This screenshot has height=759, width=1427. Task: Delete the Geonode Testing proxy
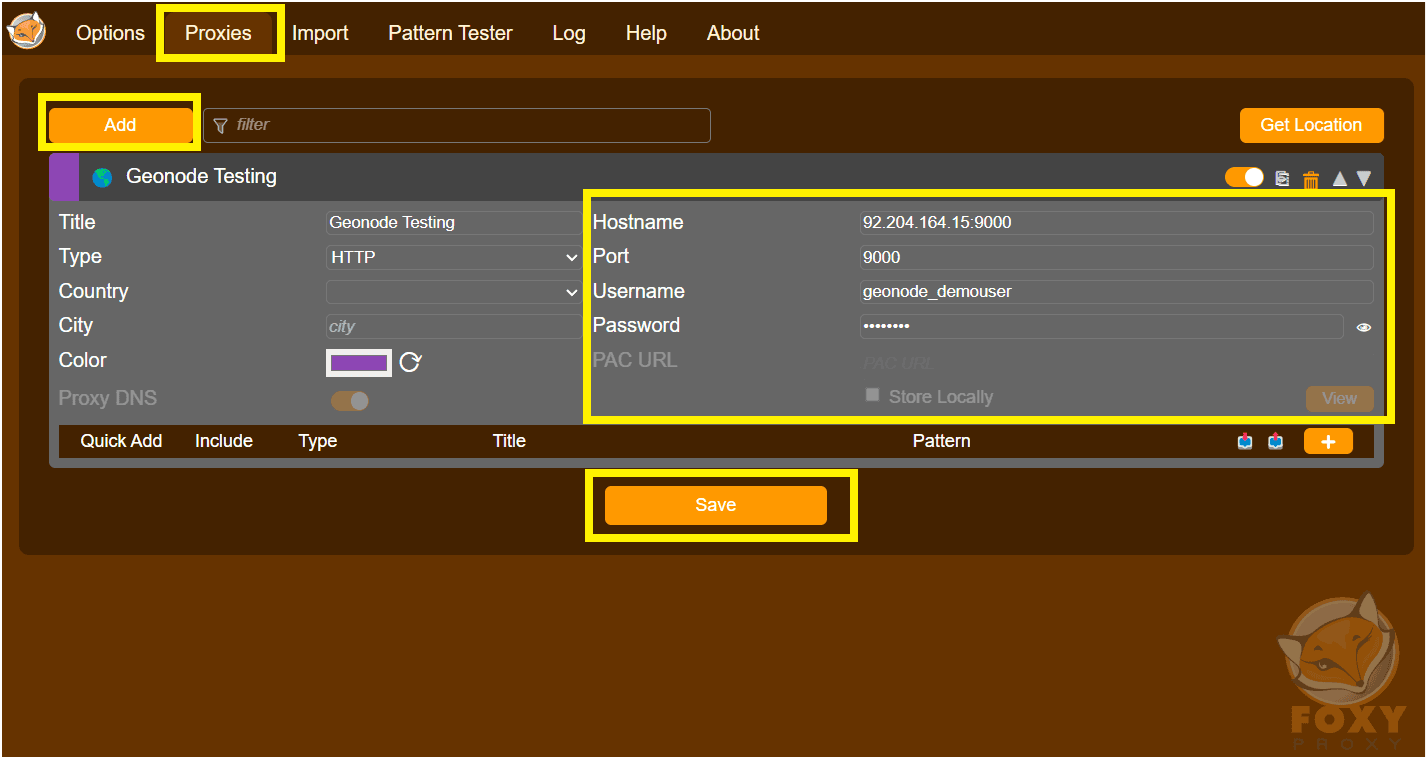(x=1311, y=177)
